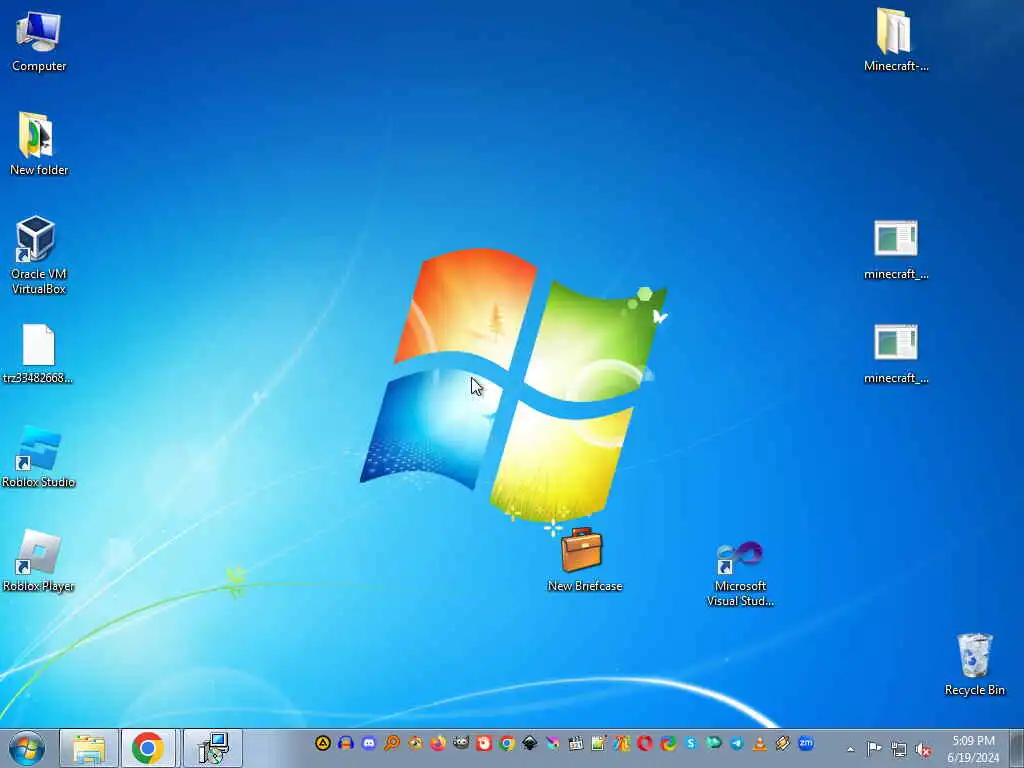Open Discord from the quick launch bar
Image resolution: width=1024 pixels, height=768 pixels.
point(369,743)
